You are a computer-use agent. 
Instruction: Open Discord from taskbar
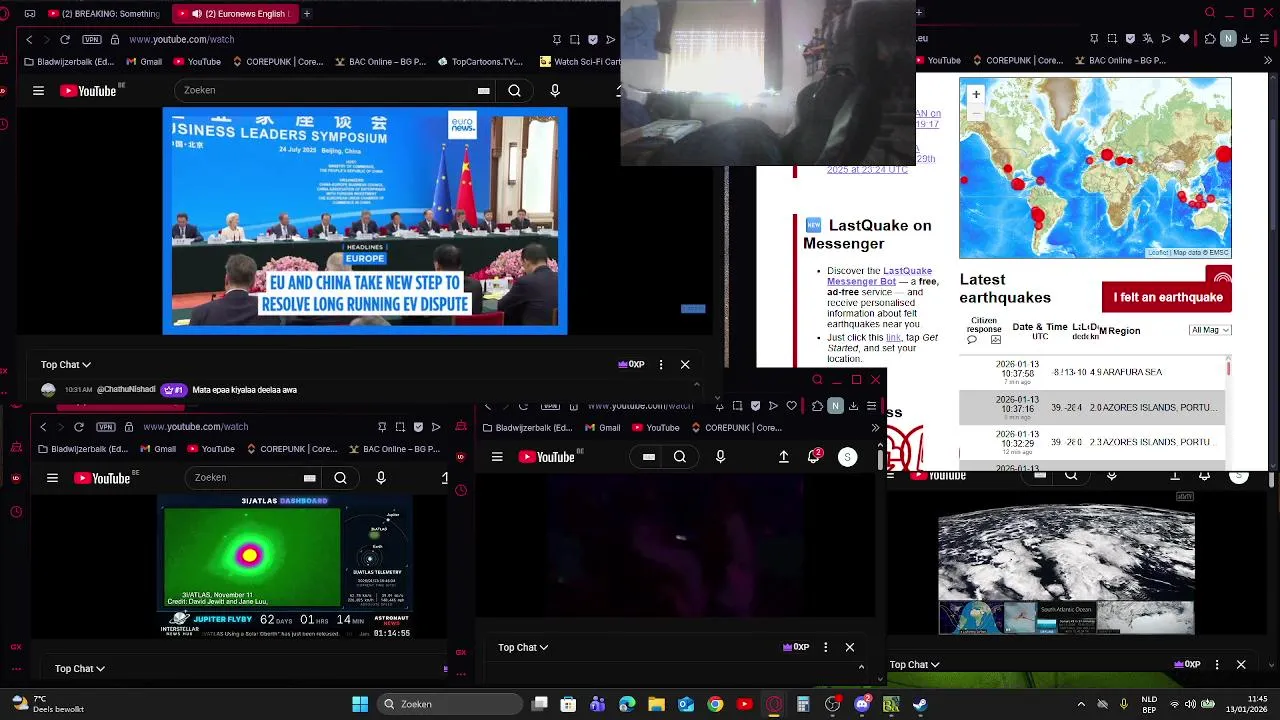[x=862, y=704]
